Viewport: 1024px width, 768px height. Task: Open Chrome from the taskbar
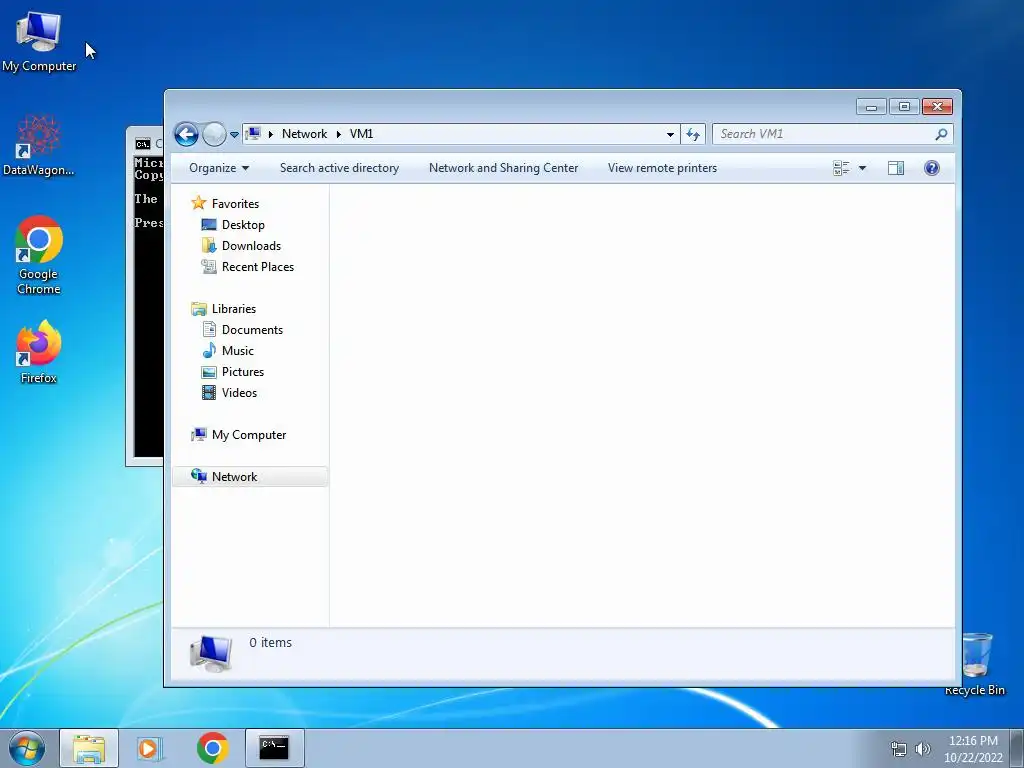(x=213, y=748)
